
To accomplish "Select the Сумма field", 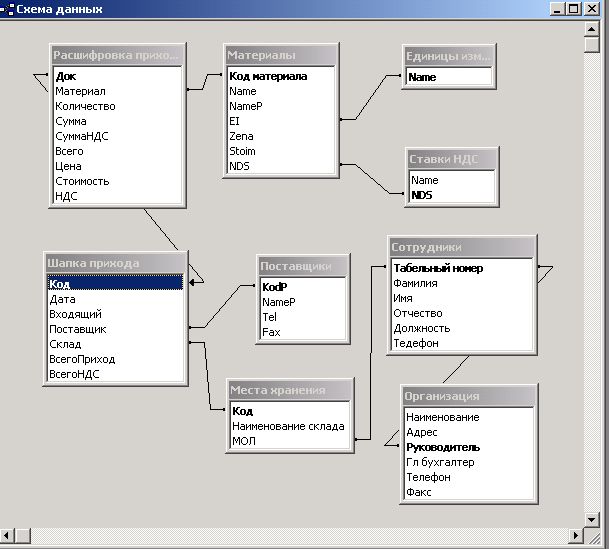I will 118,121.
